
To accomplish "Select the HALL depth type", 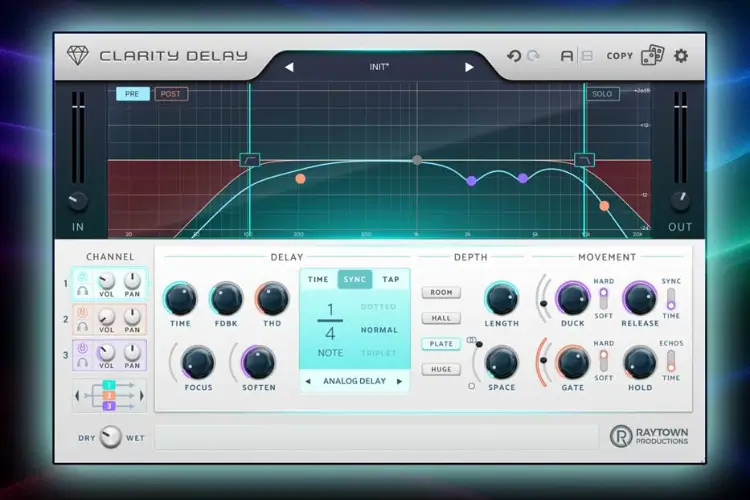I will point(441,318).
